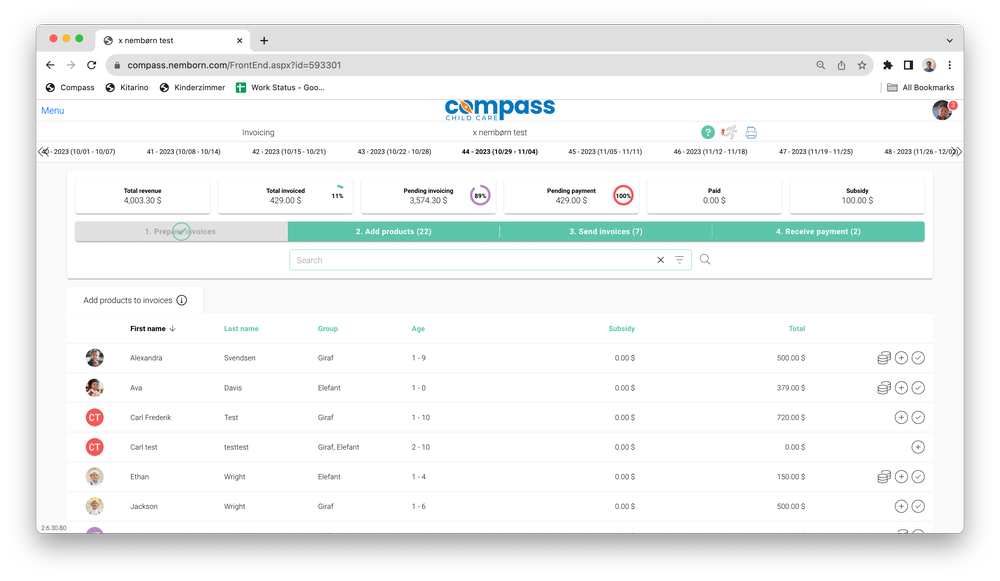Open the filter options in search box
Viewport: 1000px width, 581px height.
[x=680, y=260]
